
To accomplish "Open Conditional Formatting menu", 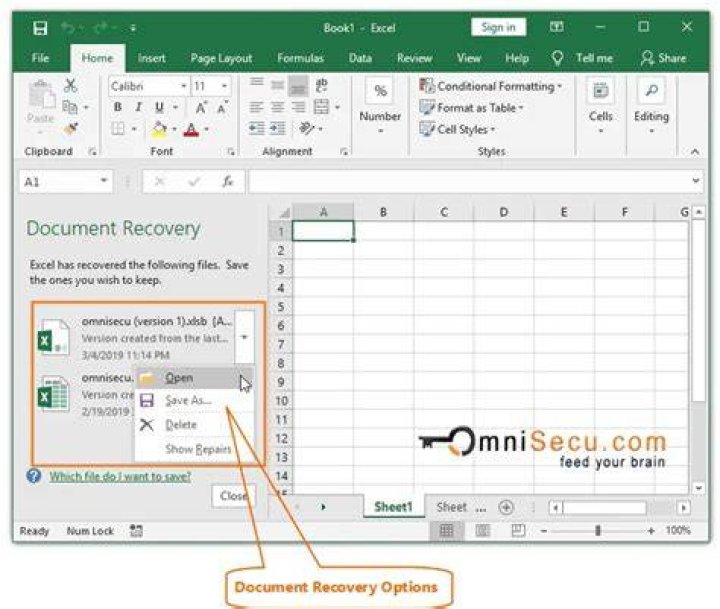I will 490,86.
